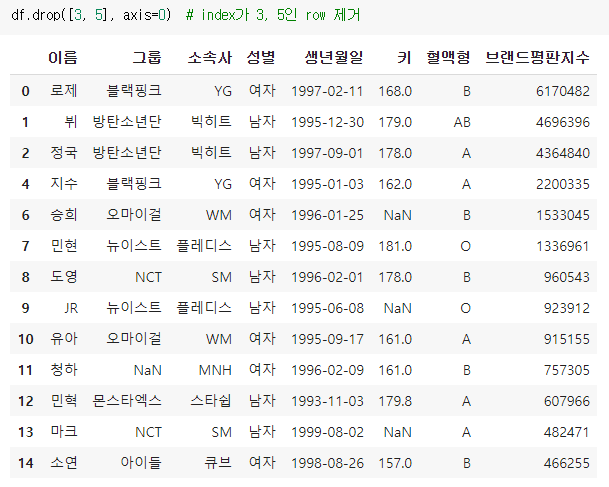Click row index 4
The width and height of the screenshot is (609, 487).
[26, 184]
